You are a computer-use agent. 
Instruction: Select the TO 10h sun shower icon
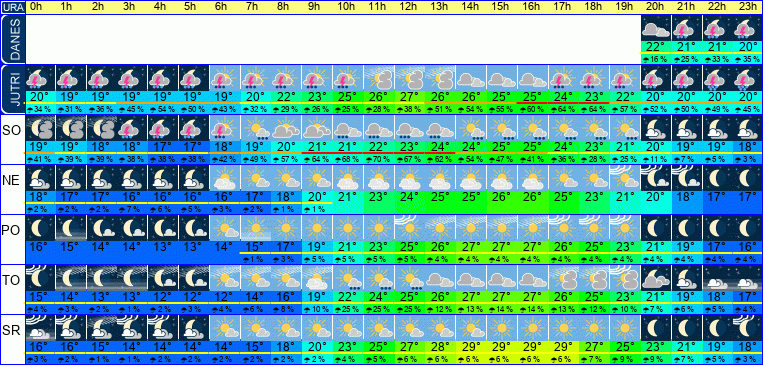tap(348, 278)
